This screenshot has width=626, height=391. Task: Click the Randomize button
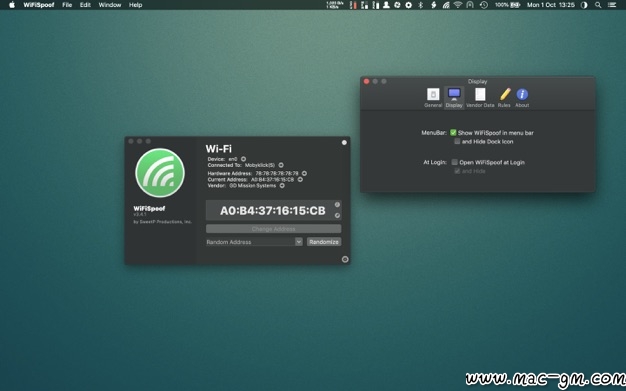tap(324, 242)
